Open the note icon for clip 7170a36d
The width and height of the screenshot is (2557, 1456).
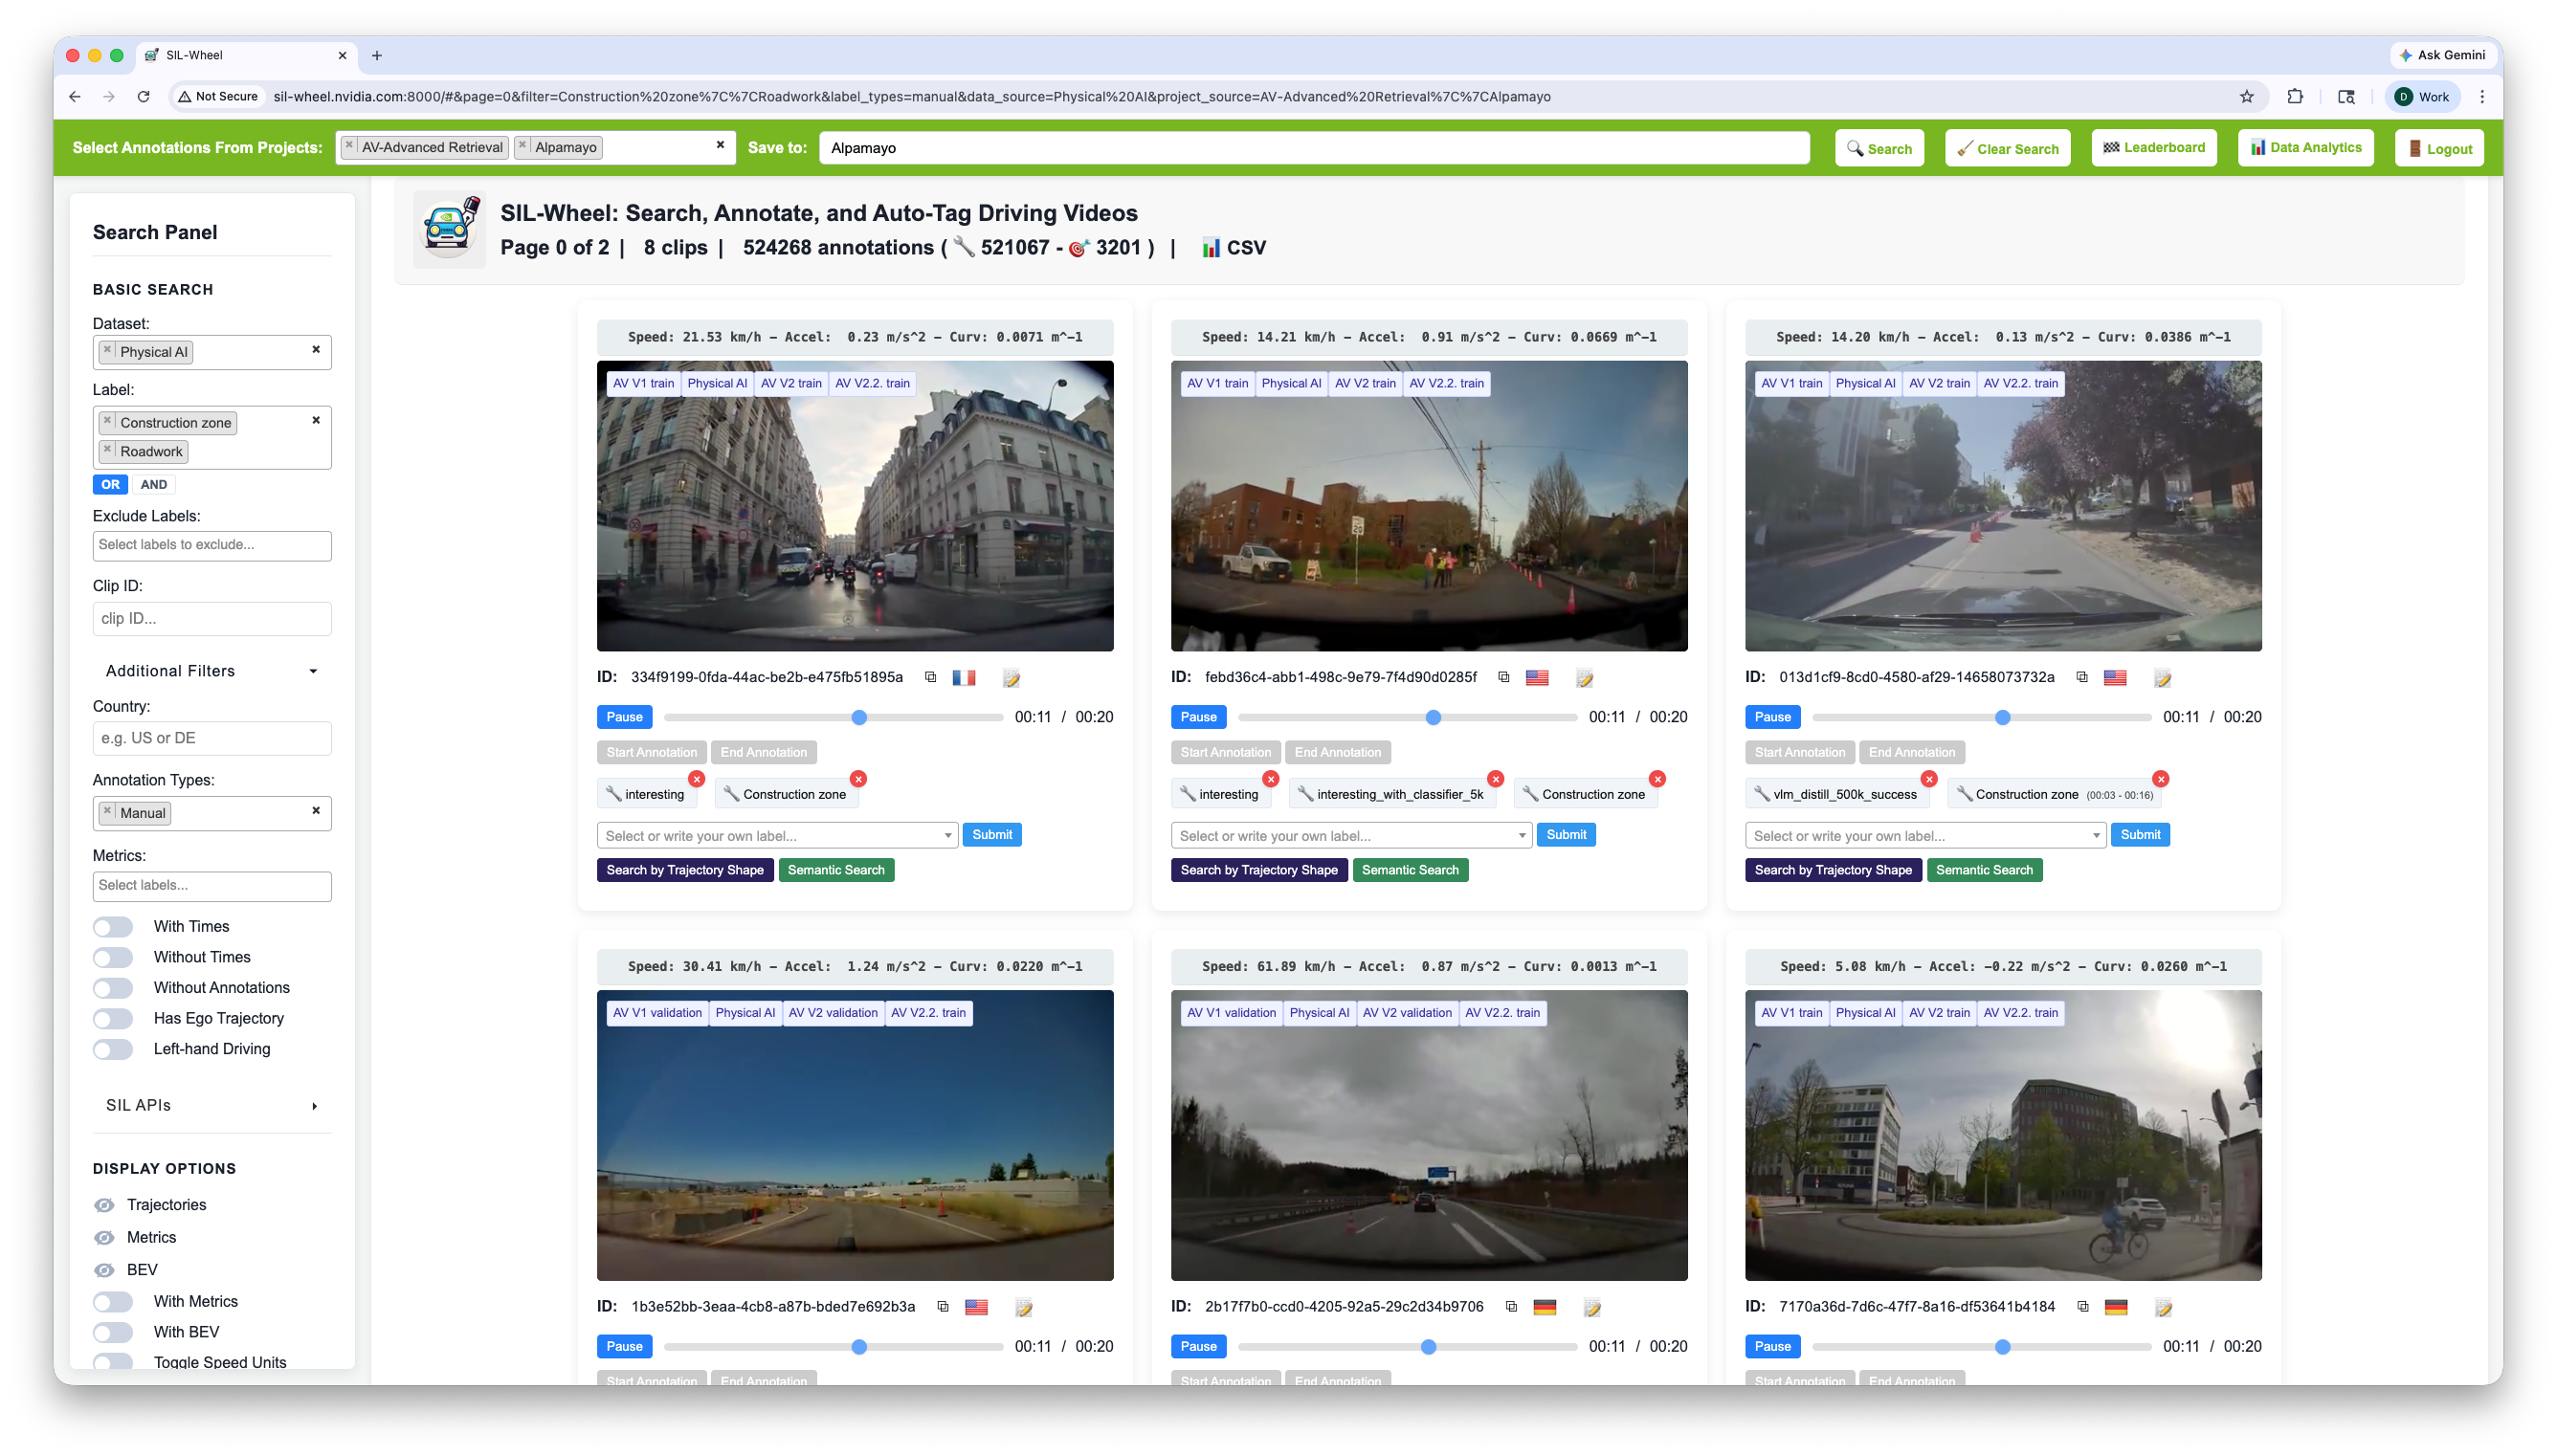2163,1307
